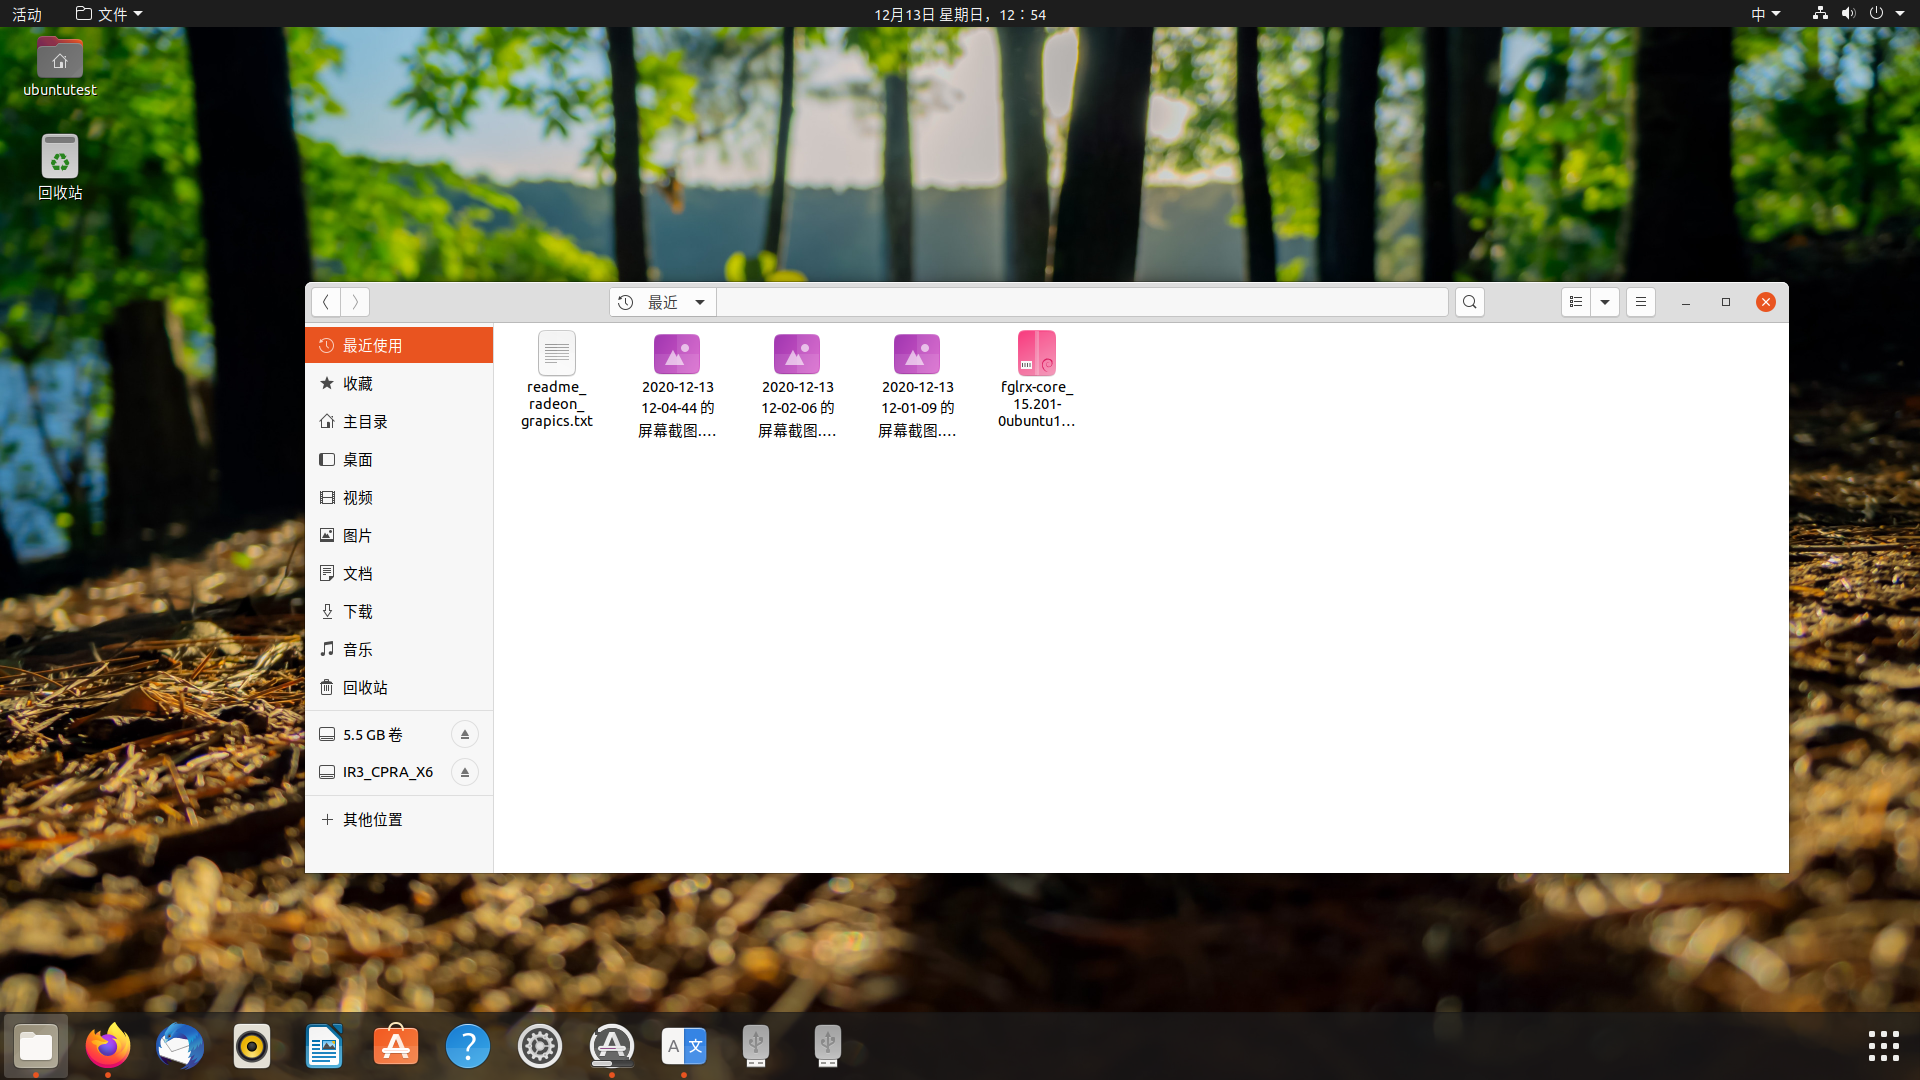Open view options dropdown arrow
The width and height of the screenshot is (1920, 1080).
point(1605,302)
